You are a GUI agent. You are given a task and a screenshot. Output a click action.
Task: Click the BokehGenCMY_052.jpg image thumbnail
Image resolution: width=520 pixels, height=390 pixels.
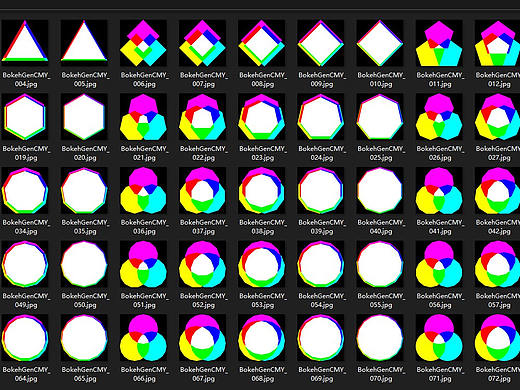pyautogui.click(x=202, y=264)
